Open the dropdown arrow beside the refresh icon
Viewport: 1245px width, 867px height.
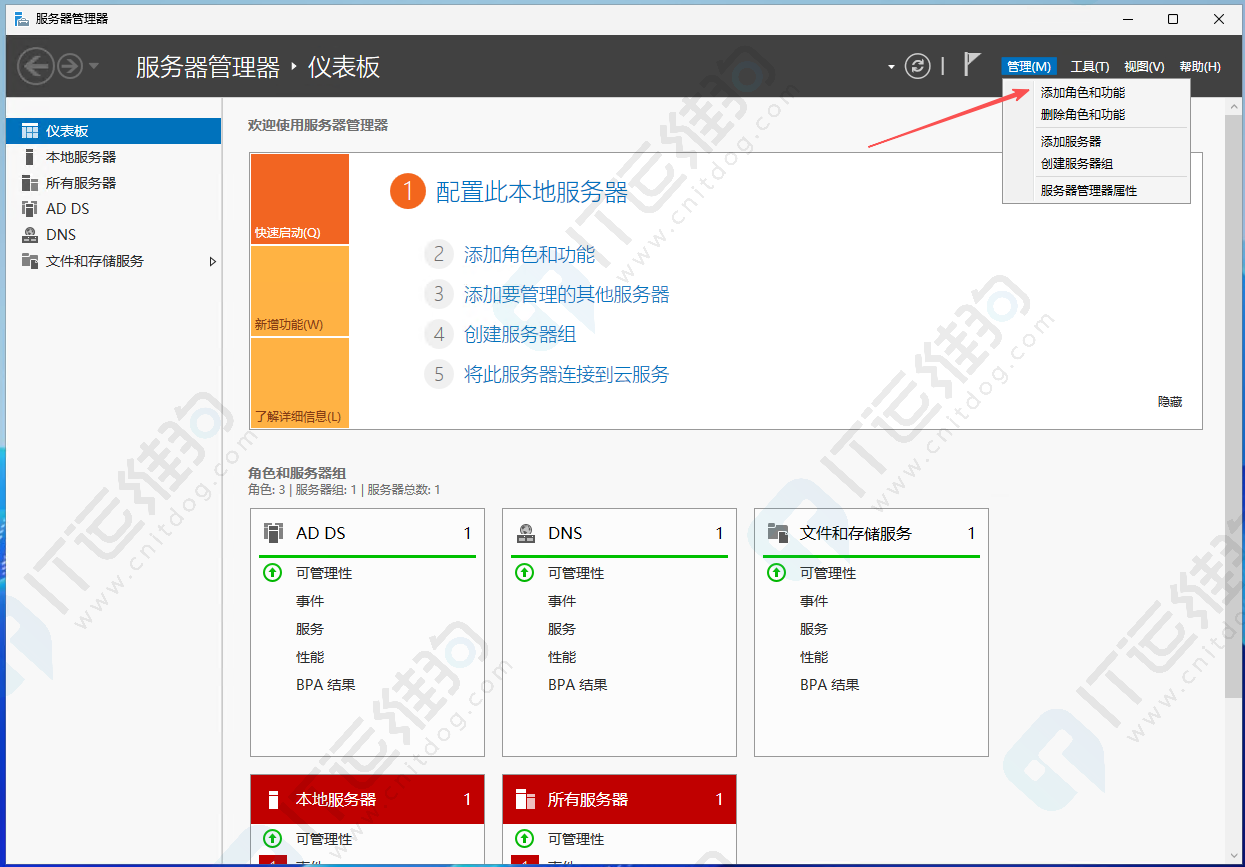tap(891, 67)
